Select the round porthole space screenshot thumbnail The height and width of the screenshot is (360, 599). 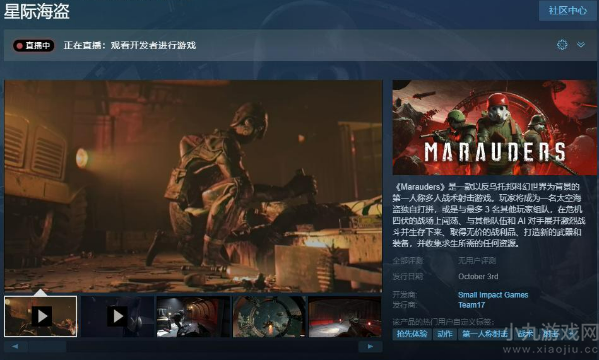point(269,316)
